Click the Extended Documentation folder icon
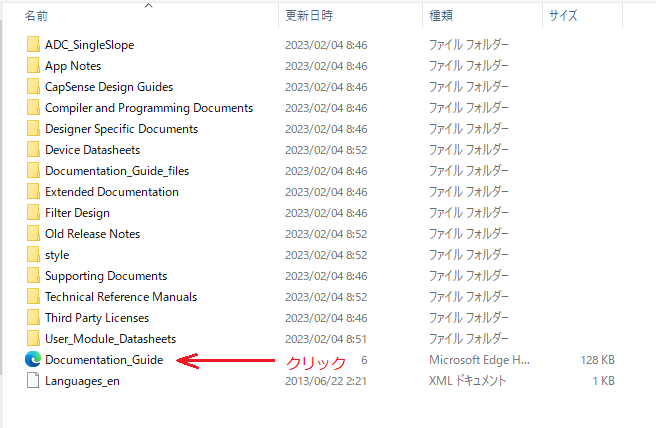Viewport: 656px width, 428px height. pyautogui.click(x=33, y=191)
